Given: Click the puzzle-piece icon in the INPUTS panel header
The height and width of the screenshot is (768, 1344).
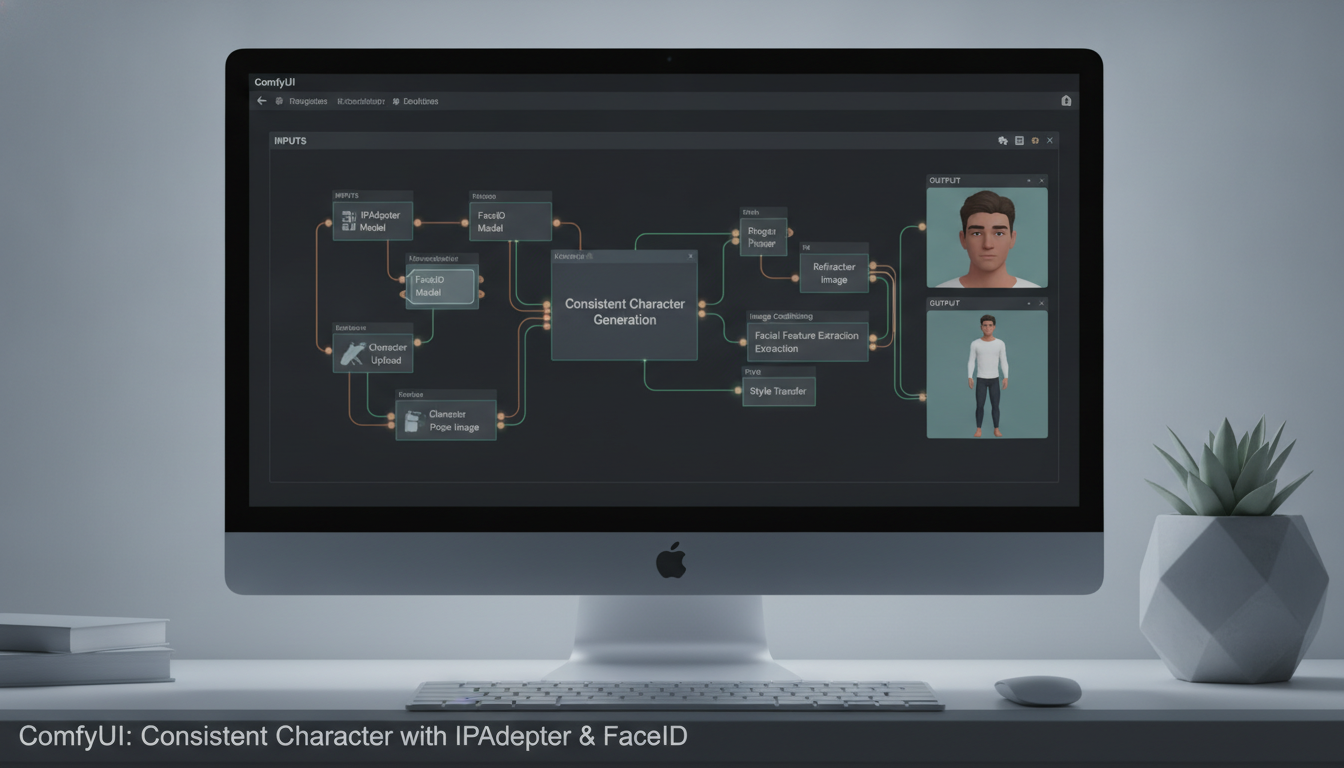Looking at the screenshot, I should click(1003, 141).
